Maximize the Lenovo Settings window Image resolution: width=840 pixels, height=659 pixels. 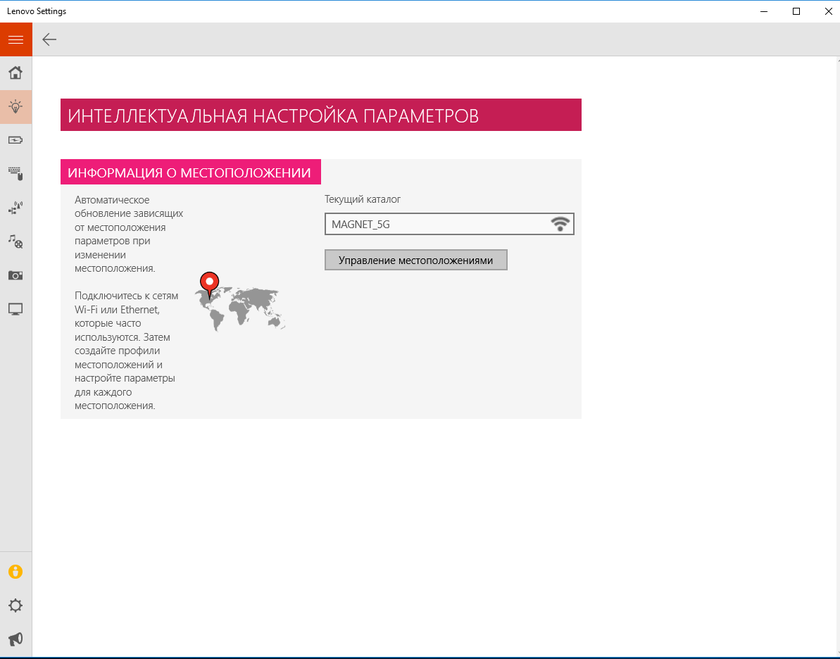tap(796, 11)
